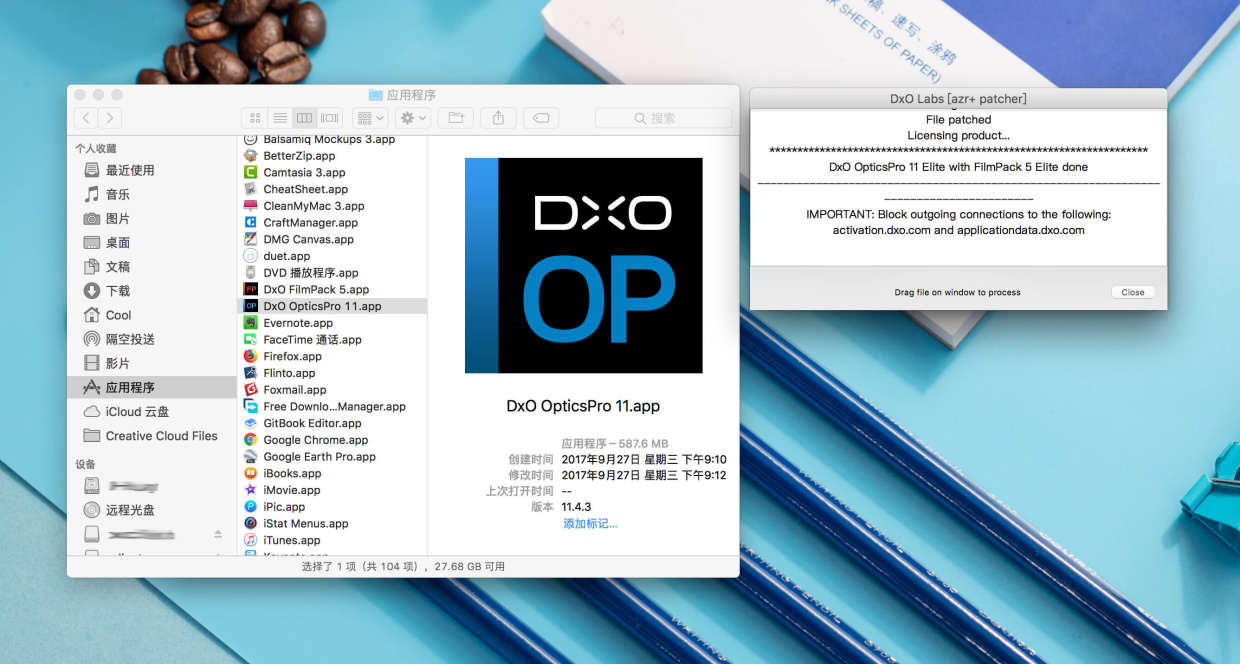The height and width of the screenshot is (664, 1240).
Task: Switch Finder to column view
Action: (305, 118)
